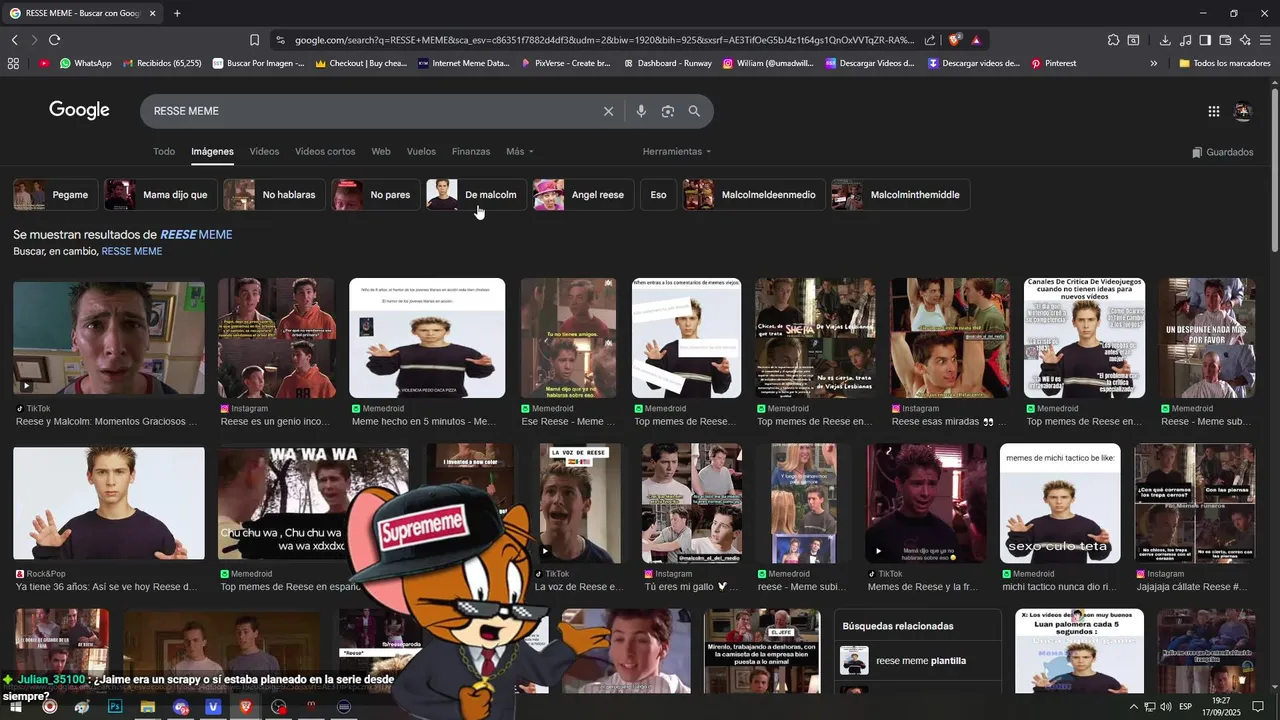Screen dimensions: 1280x720
Task: Open File Explorer from the taskbar
Action: tap(147, 707)
